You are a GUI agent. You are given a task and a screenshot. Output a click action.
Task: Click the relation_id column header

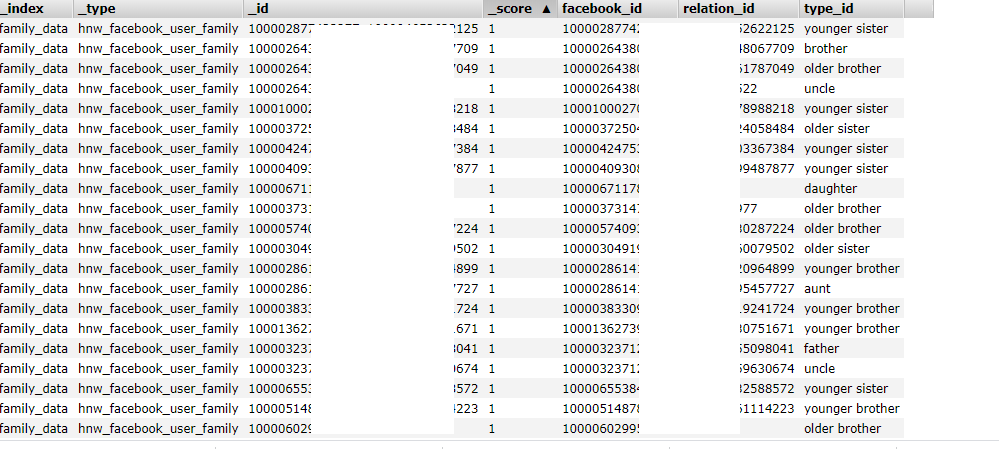click(x=717, y=9)
